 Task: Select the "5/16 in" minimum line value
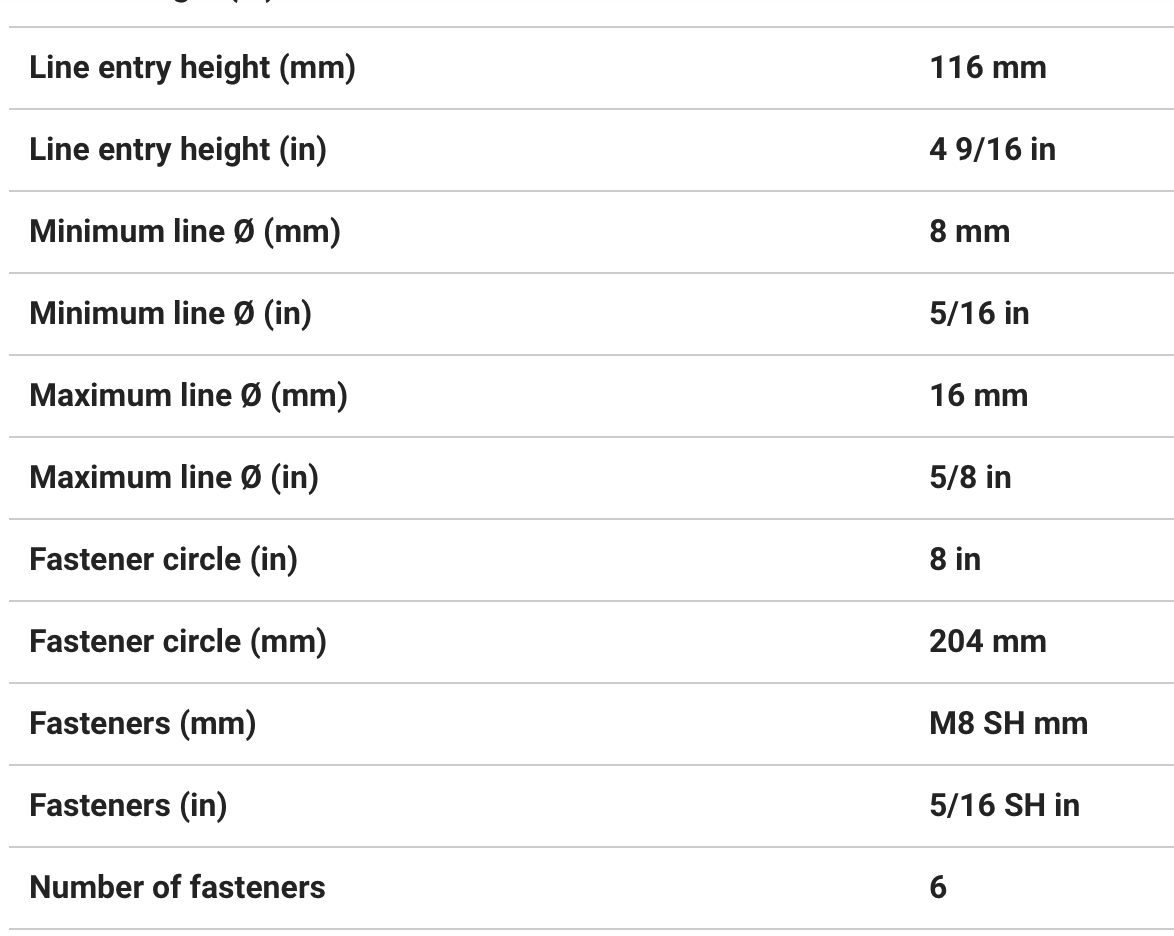tap(978, 314)
